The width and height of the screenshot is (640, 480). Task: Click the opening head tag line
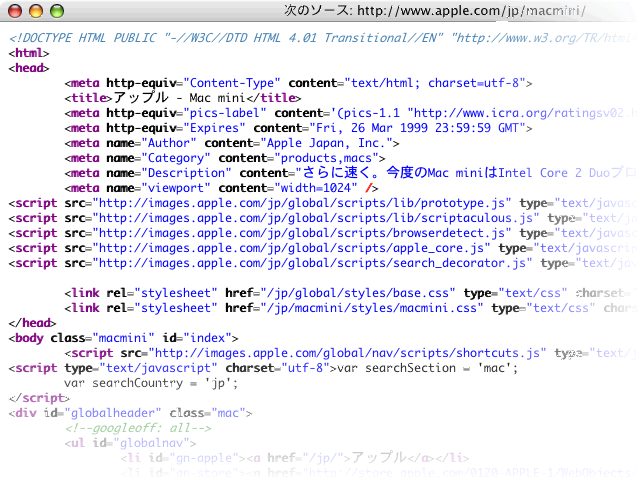tap(29, 68)
